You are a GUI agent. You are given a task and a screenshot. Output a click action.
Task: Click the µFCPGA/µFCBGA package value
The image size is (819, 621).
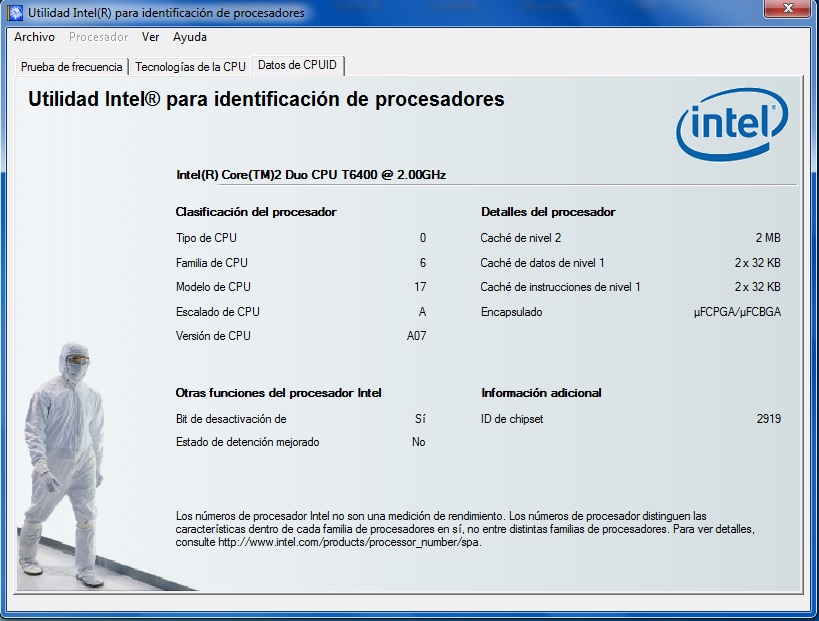(x=738, y=312)
